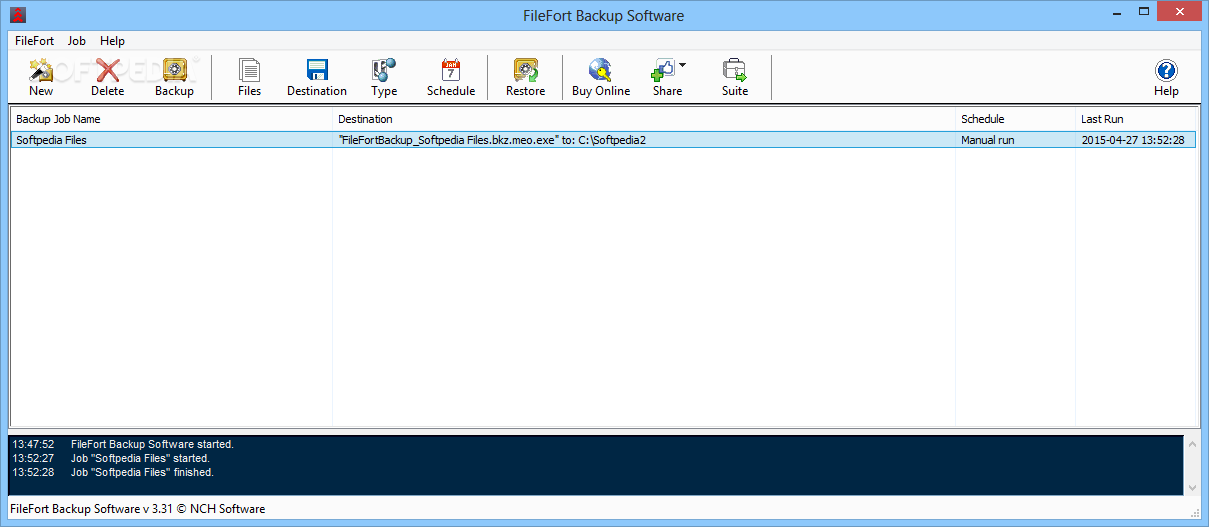Image resolution: width=1209 pixels, height=527 pixels.
Task: Sort by Last Run column header
Action: point(1136,119)
